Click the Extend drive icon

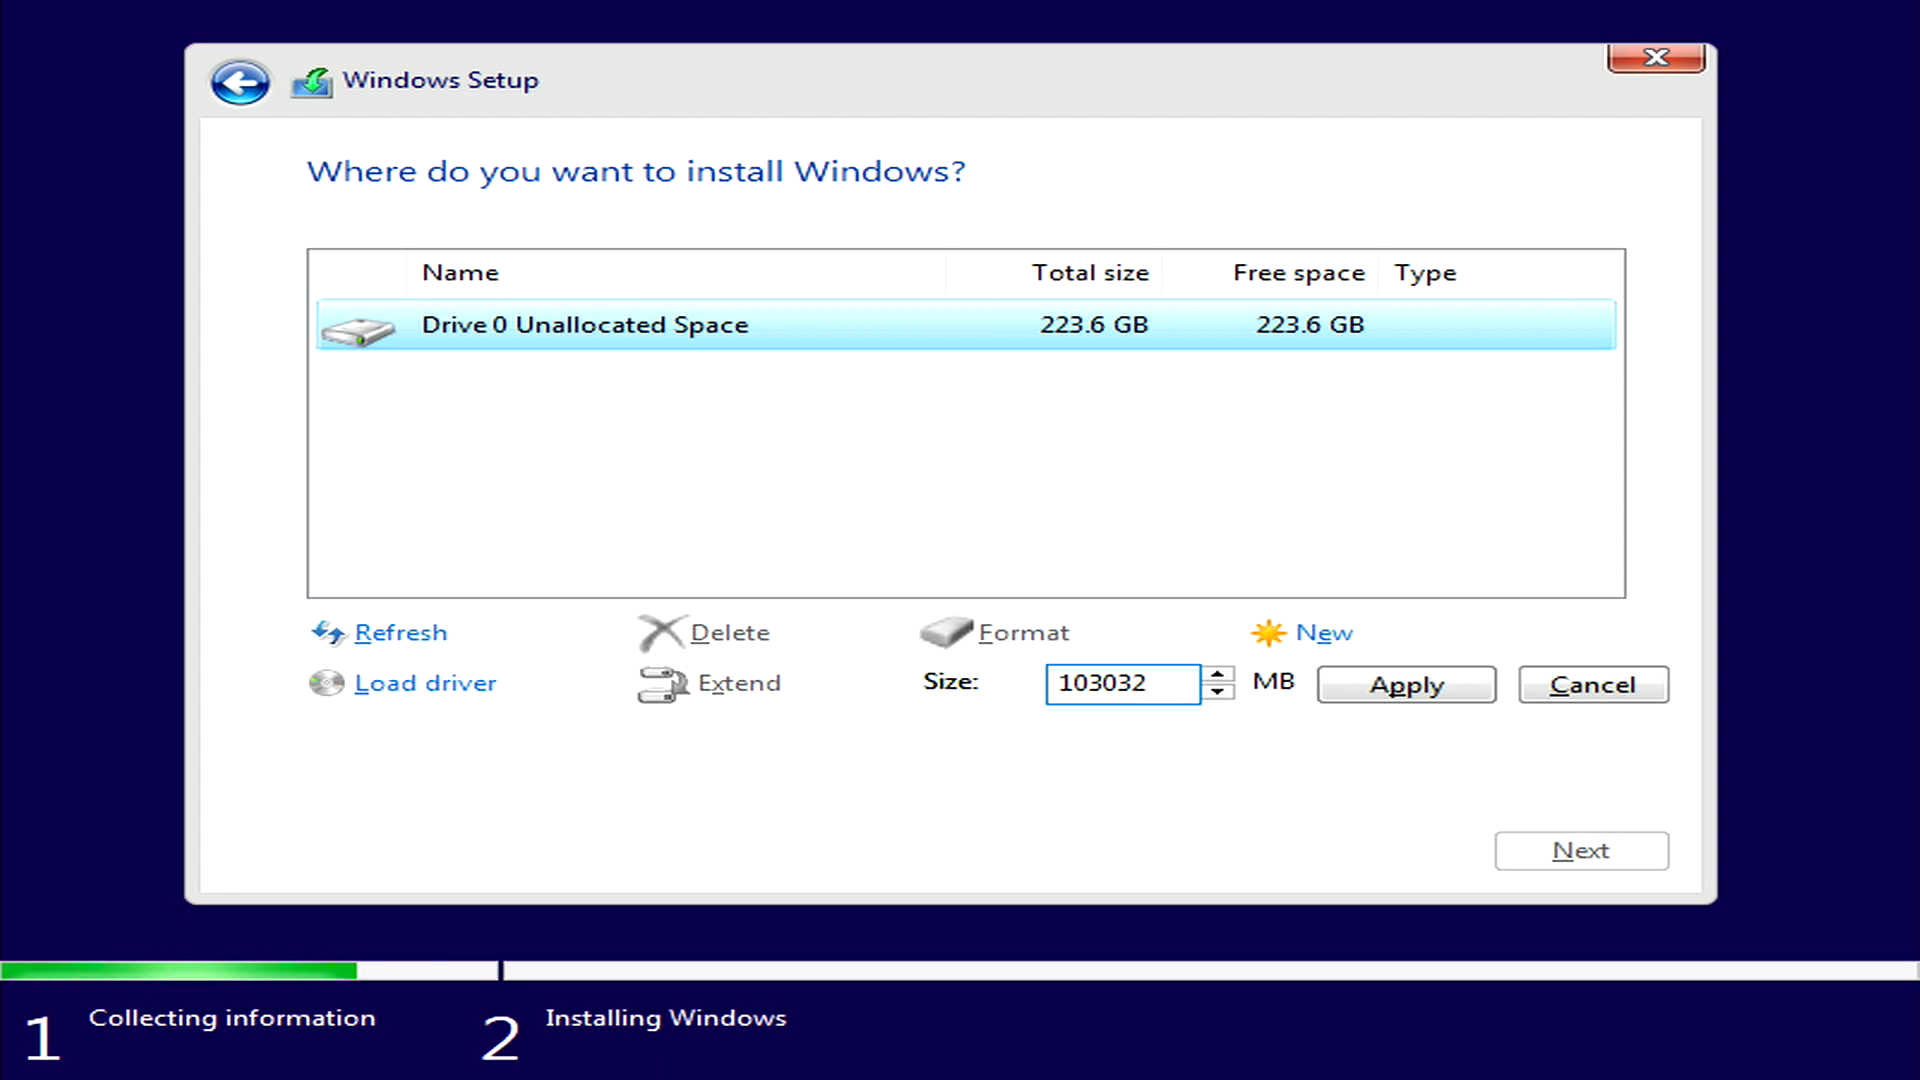coord(663,685)
